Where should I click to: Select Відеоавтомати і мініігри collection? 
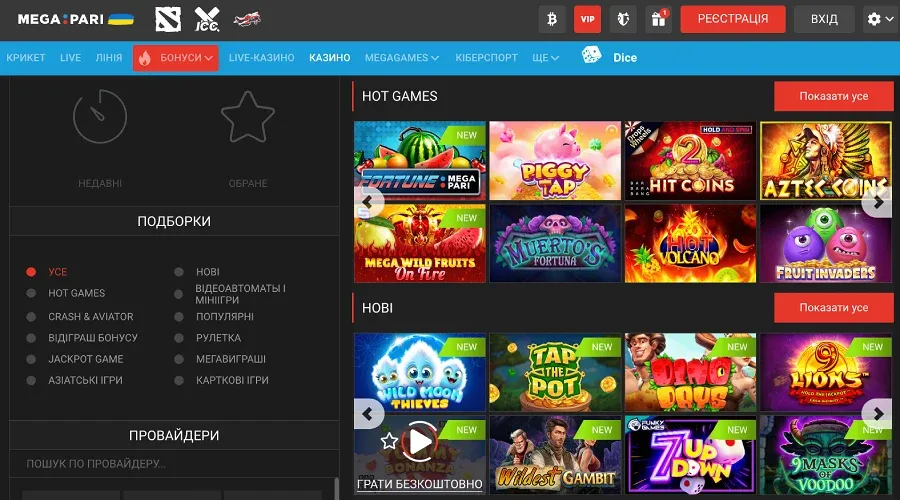(x=230, y=294)
